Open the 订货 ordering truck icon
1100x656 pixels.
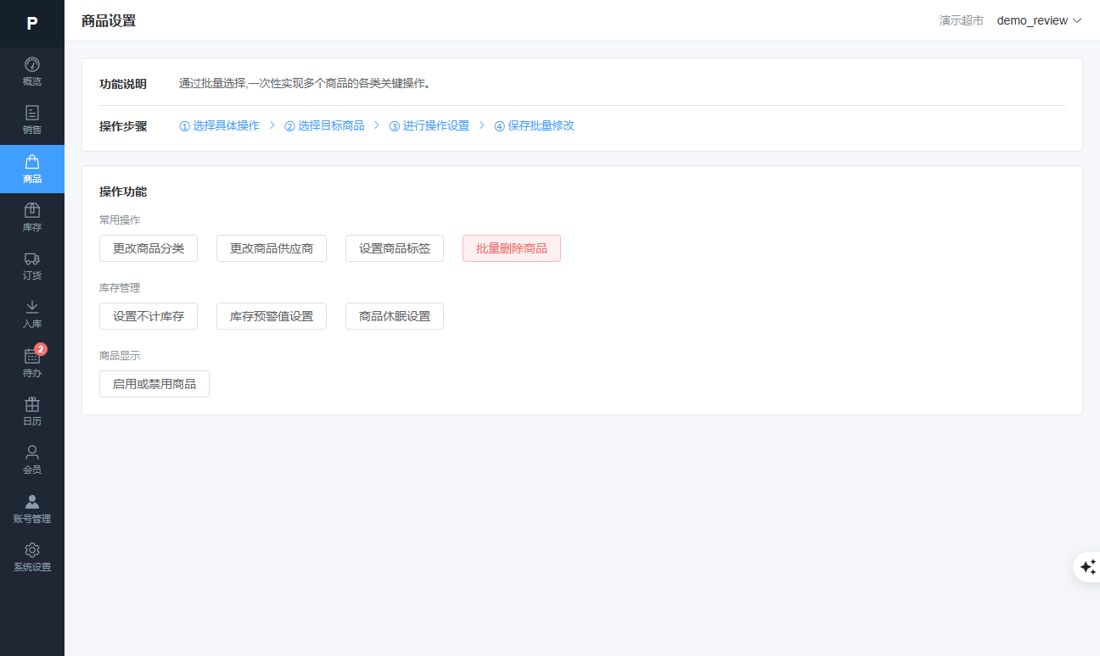click(x=32, y=266)
